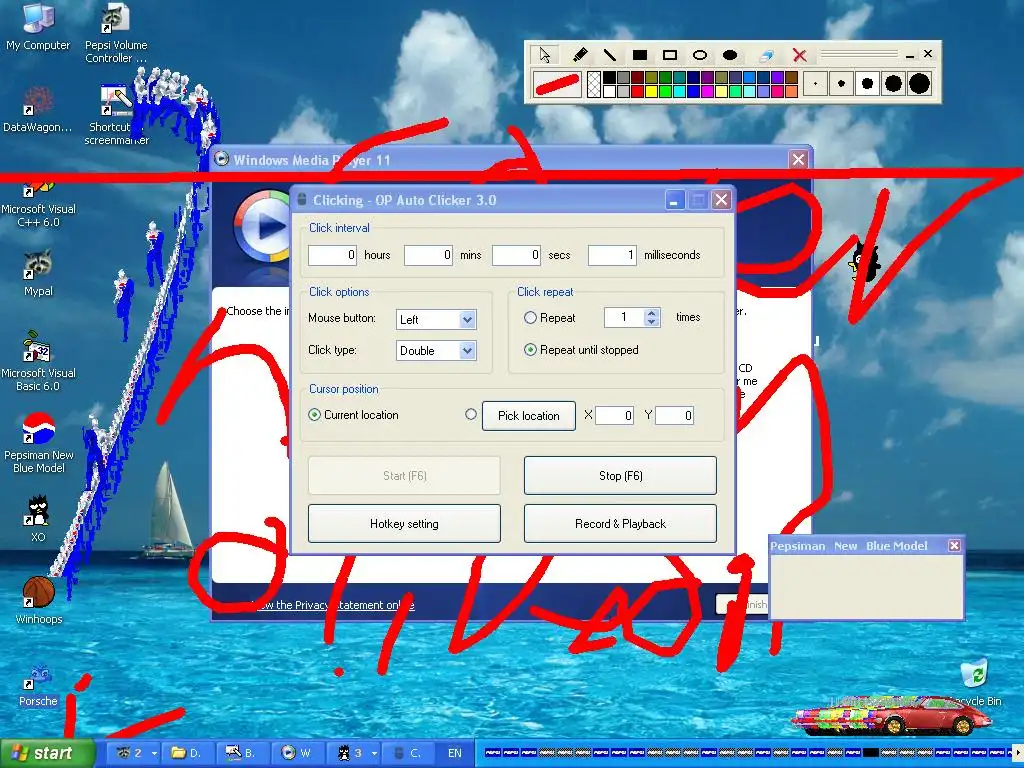Select the filled ellipse tool
The height and width of the screenshot is (768, 1024).
tap(730, 55)
